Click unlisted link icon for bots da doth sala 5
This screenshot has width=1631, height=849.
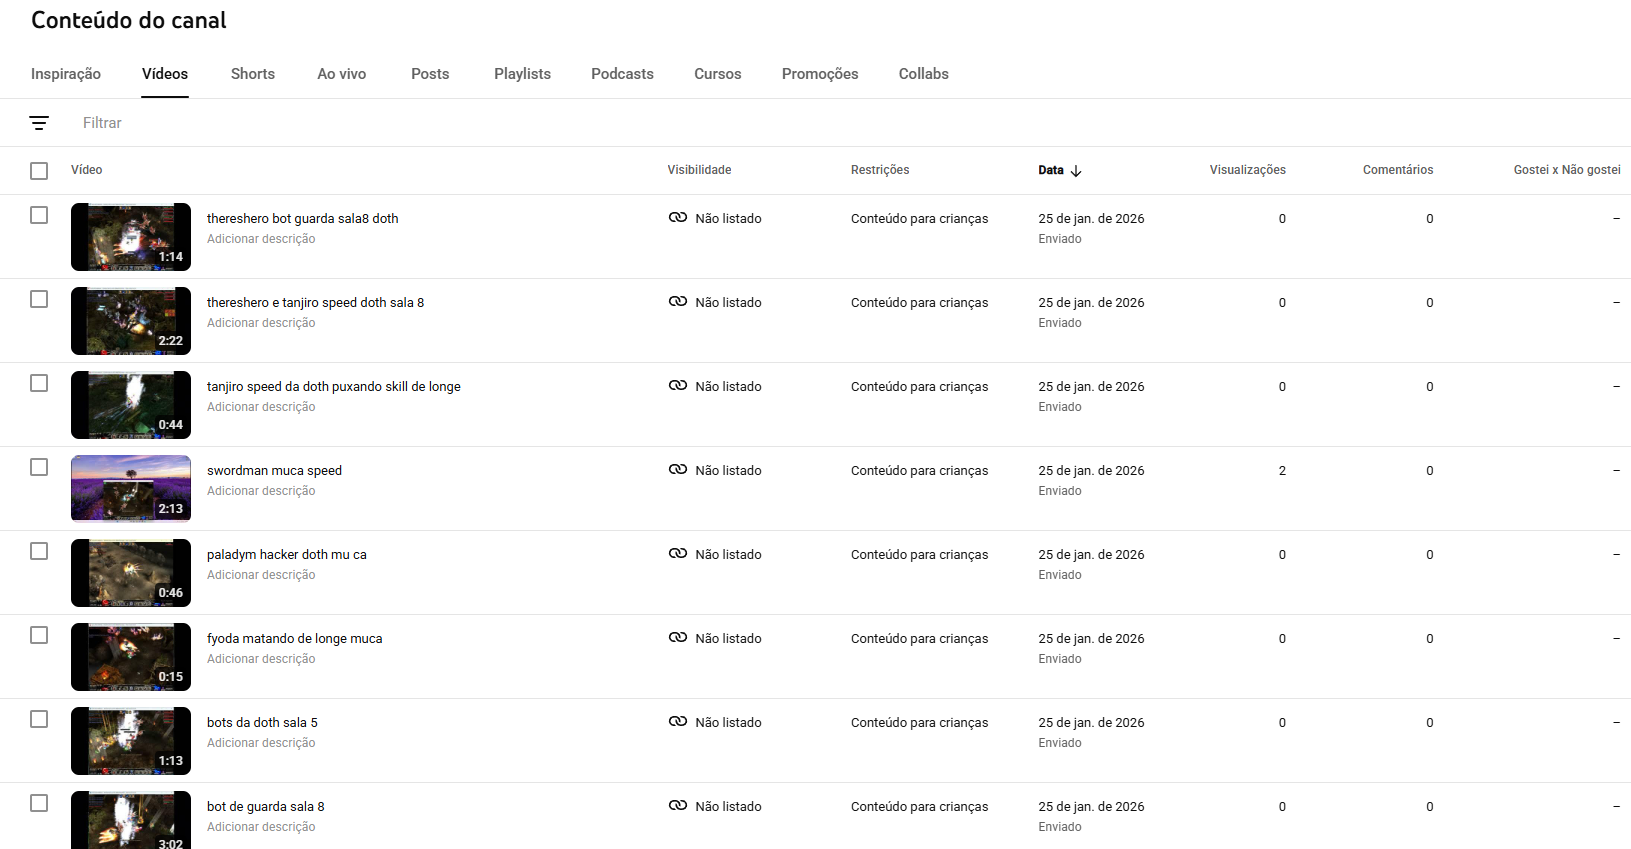tap(678, 722)
